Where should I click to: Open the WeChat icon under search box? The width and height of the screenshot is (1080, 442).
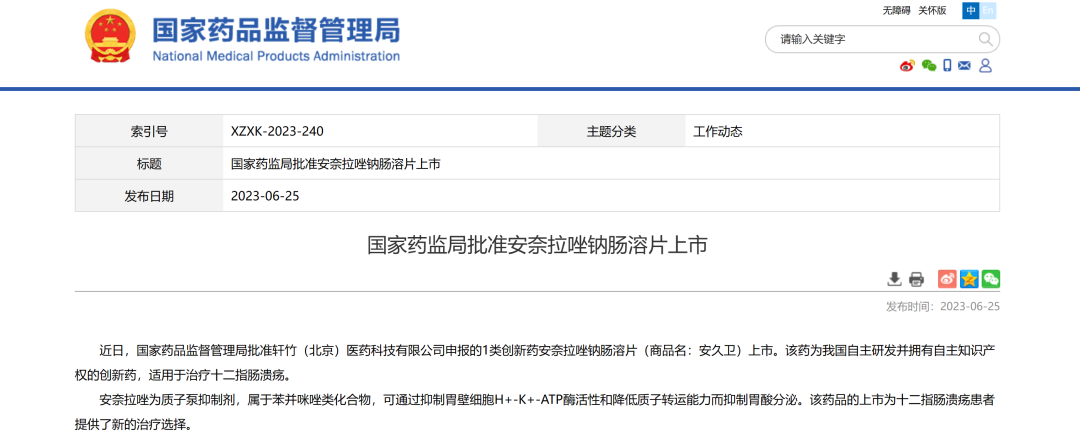[x=929, y=65]
